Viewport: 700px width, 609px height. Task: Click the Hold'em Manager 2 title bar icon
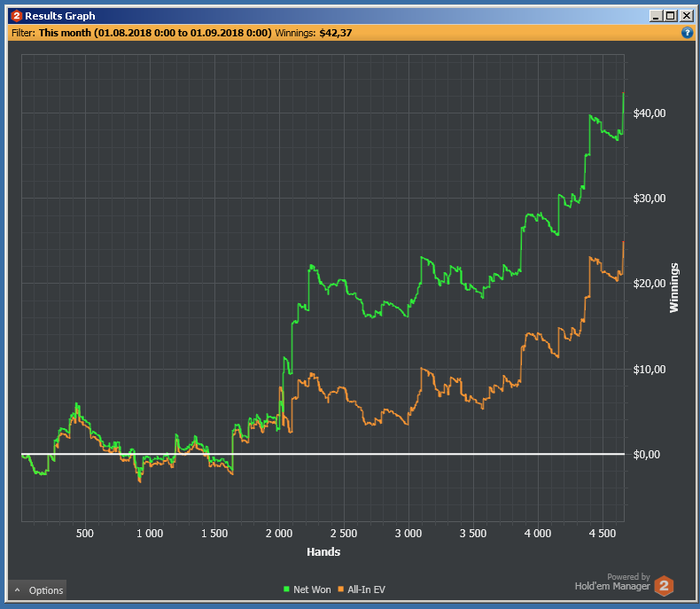17,16
